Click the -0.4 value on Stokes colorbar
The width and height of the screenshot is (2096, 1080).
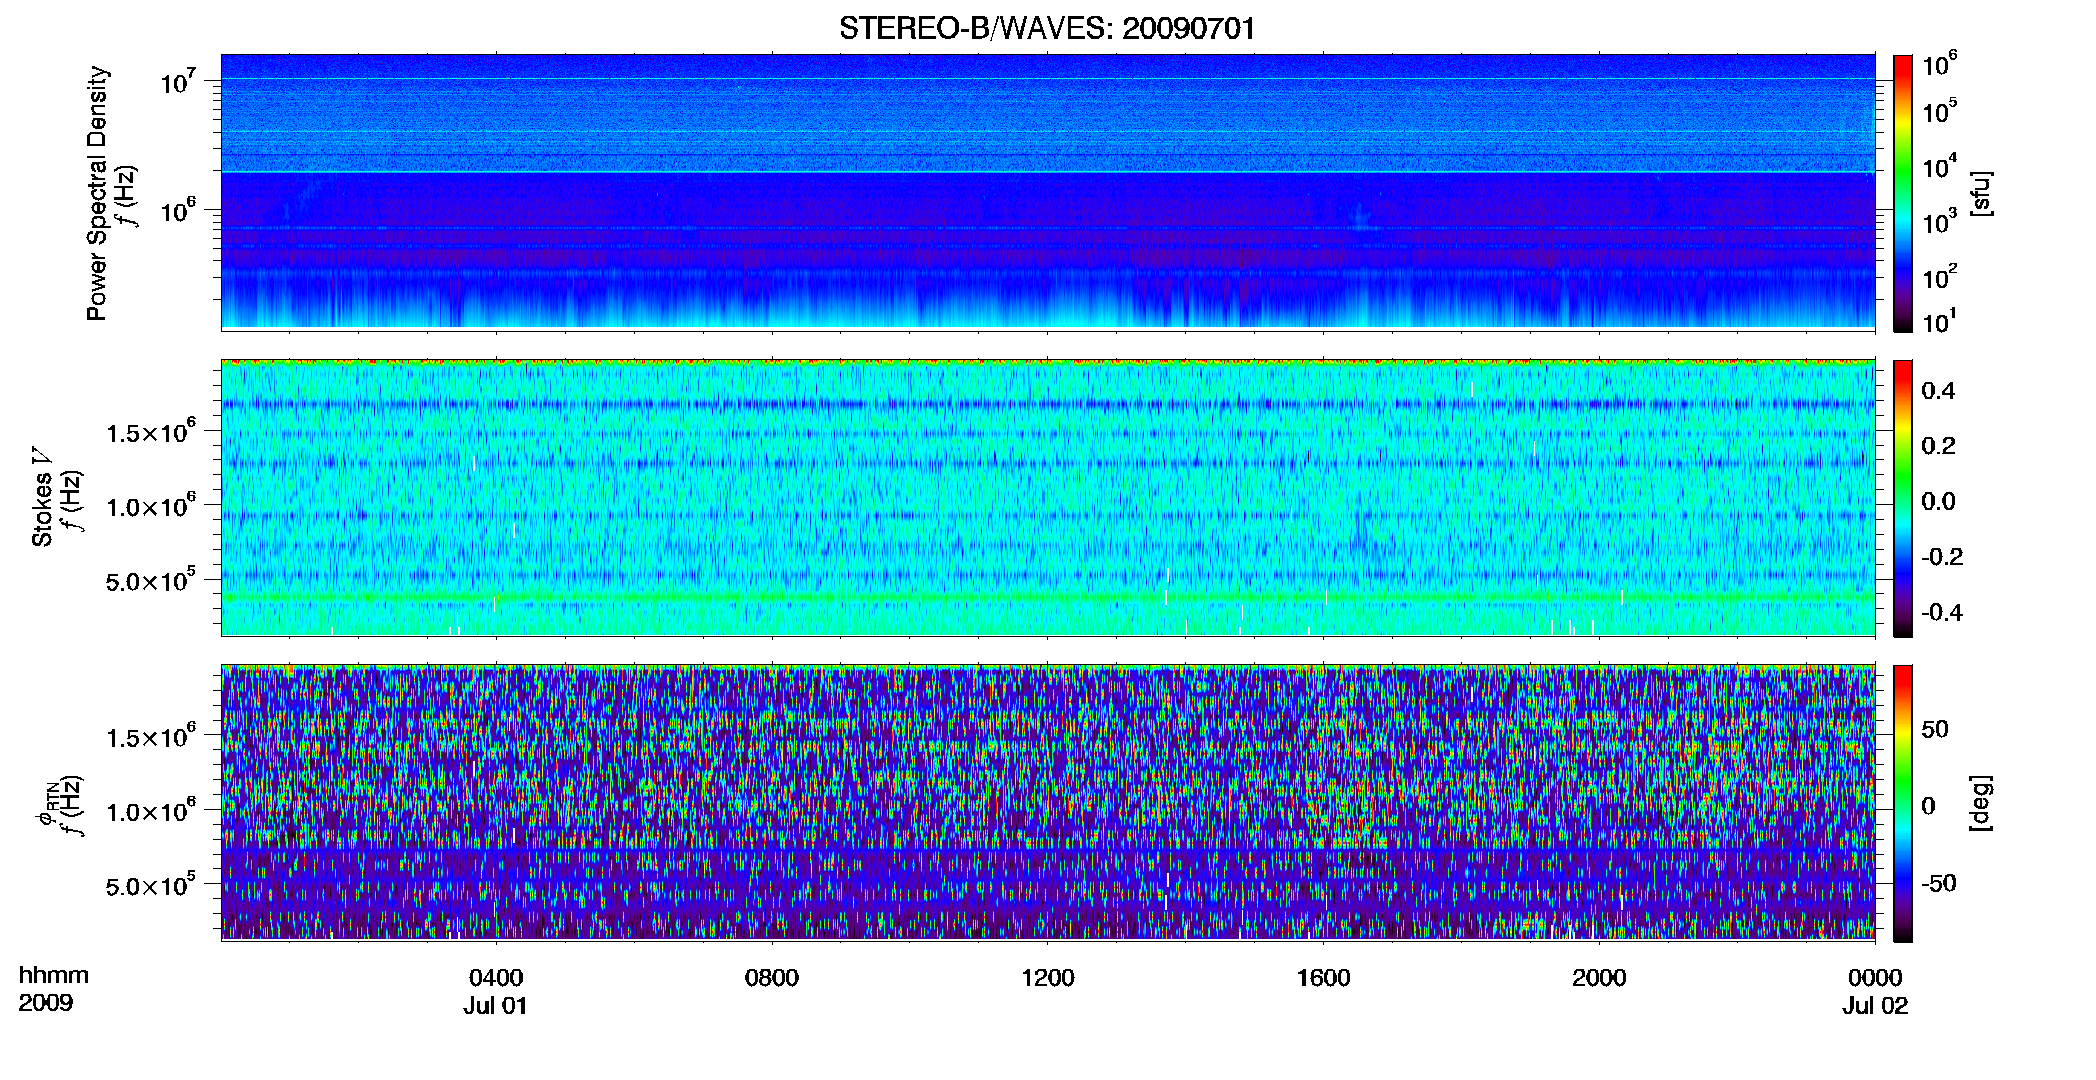(x=1942, y=612)
